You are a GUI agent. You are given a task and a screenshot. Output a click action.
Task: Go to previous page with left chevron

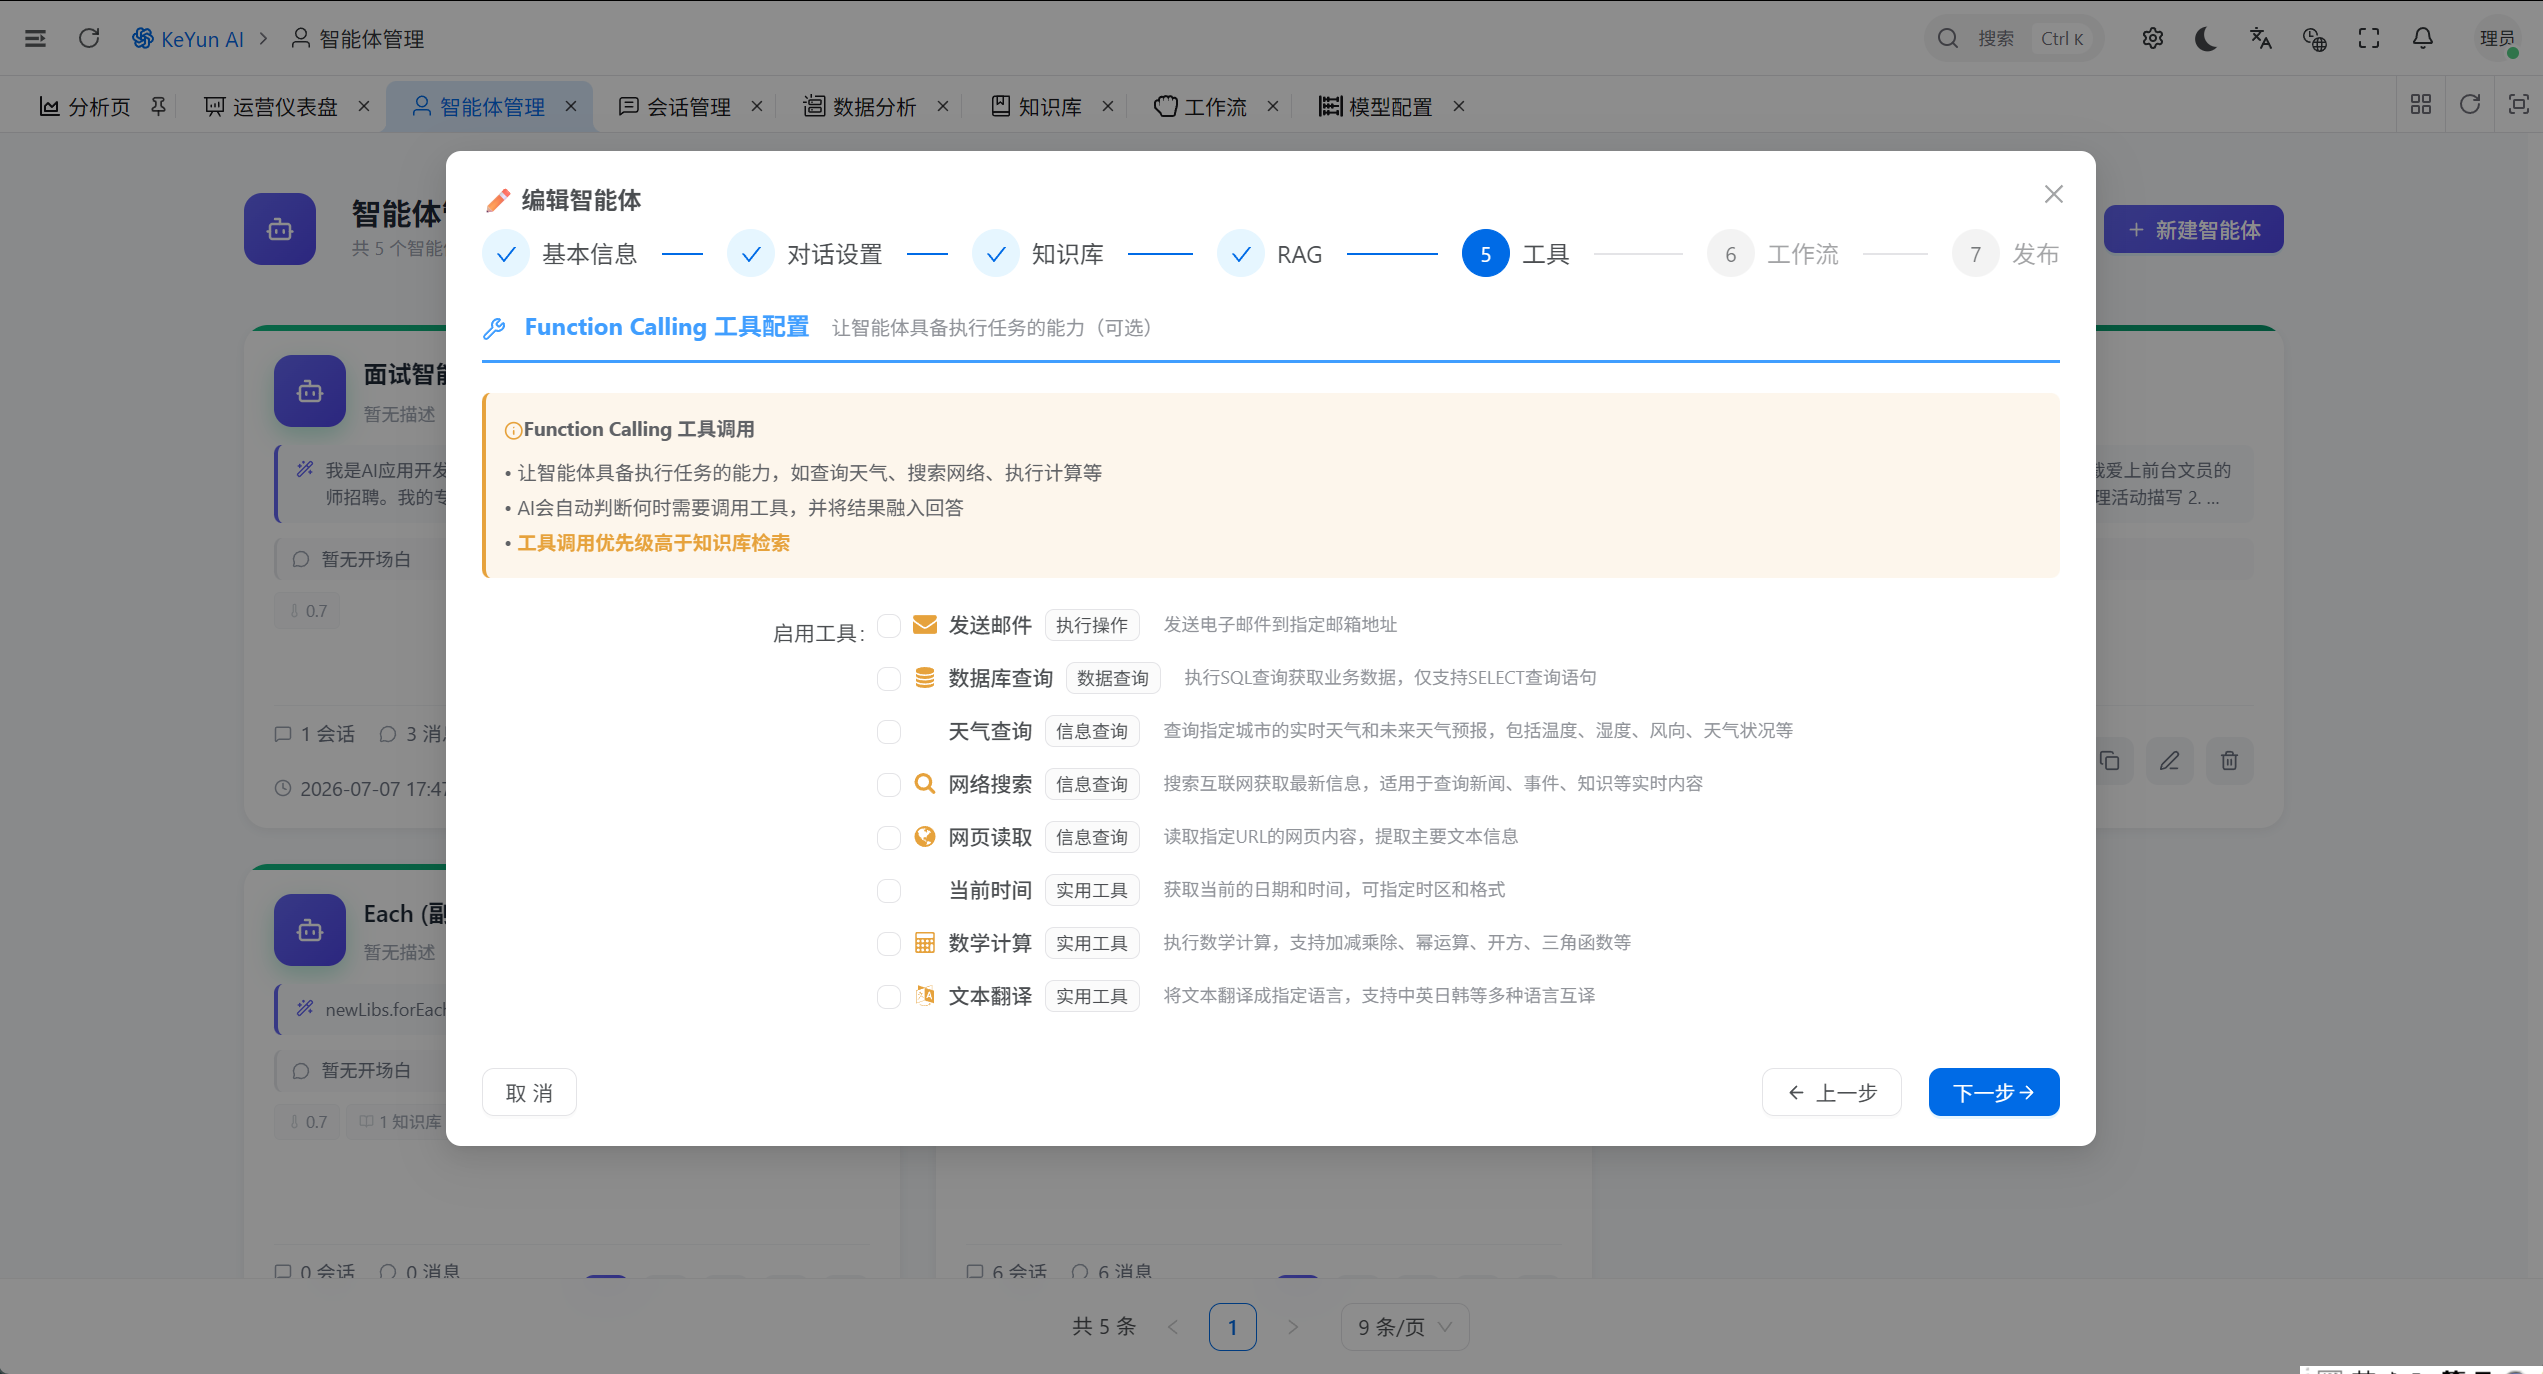click(x=1173, y=1327)
